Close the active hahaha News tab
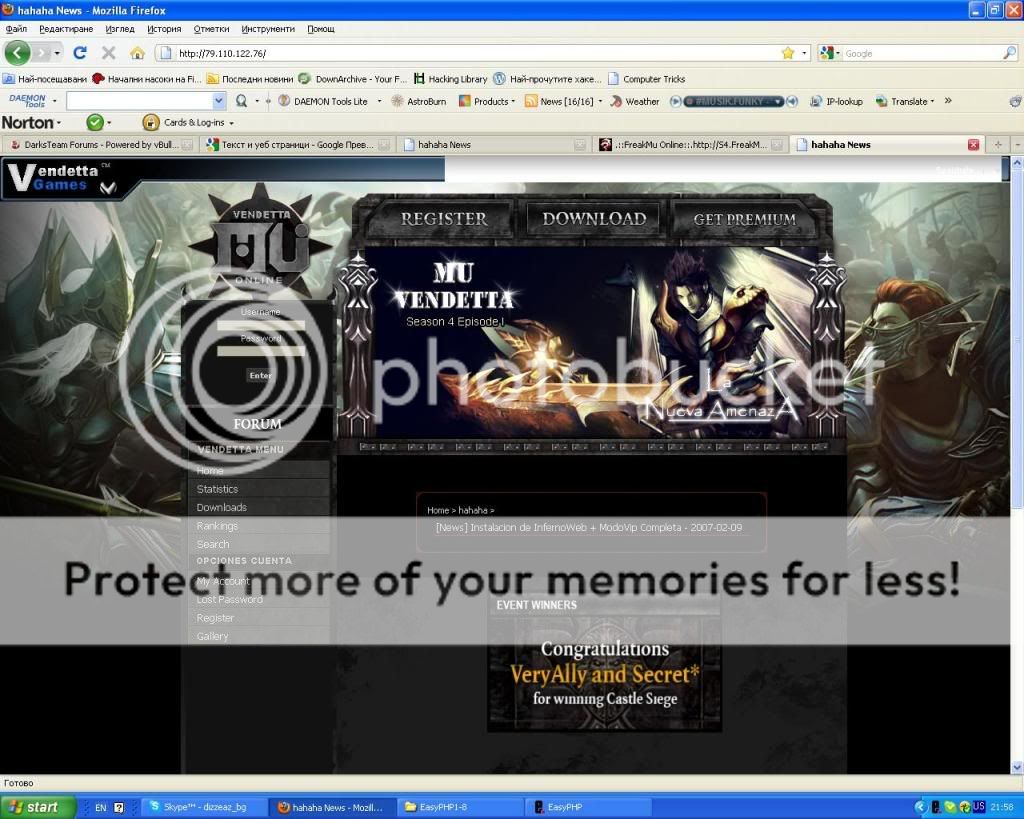 [973, 145]
